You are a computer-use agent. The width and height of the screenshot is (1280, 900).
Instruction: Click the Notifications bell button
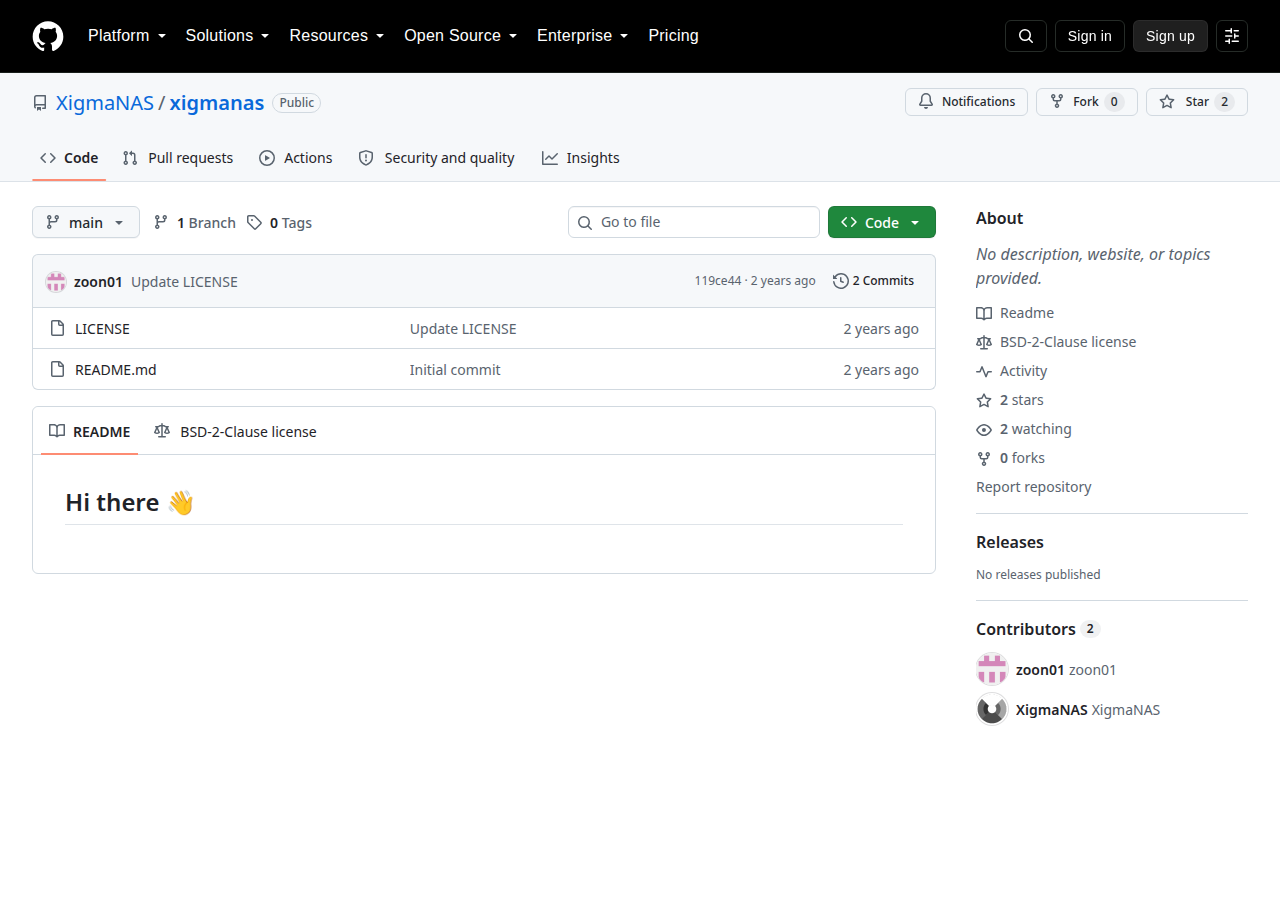tap(966, 102)
